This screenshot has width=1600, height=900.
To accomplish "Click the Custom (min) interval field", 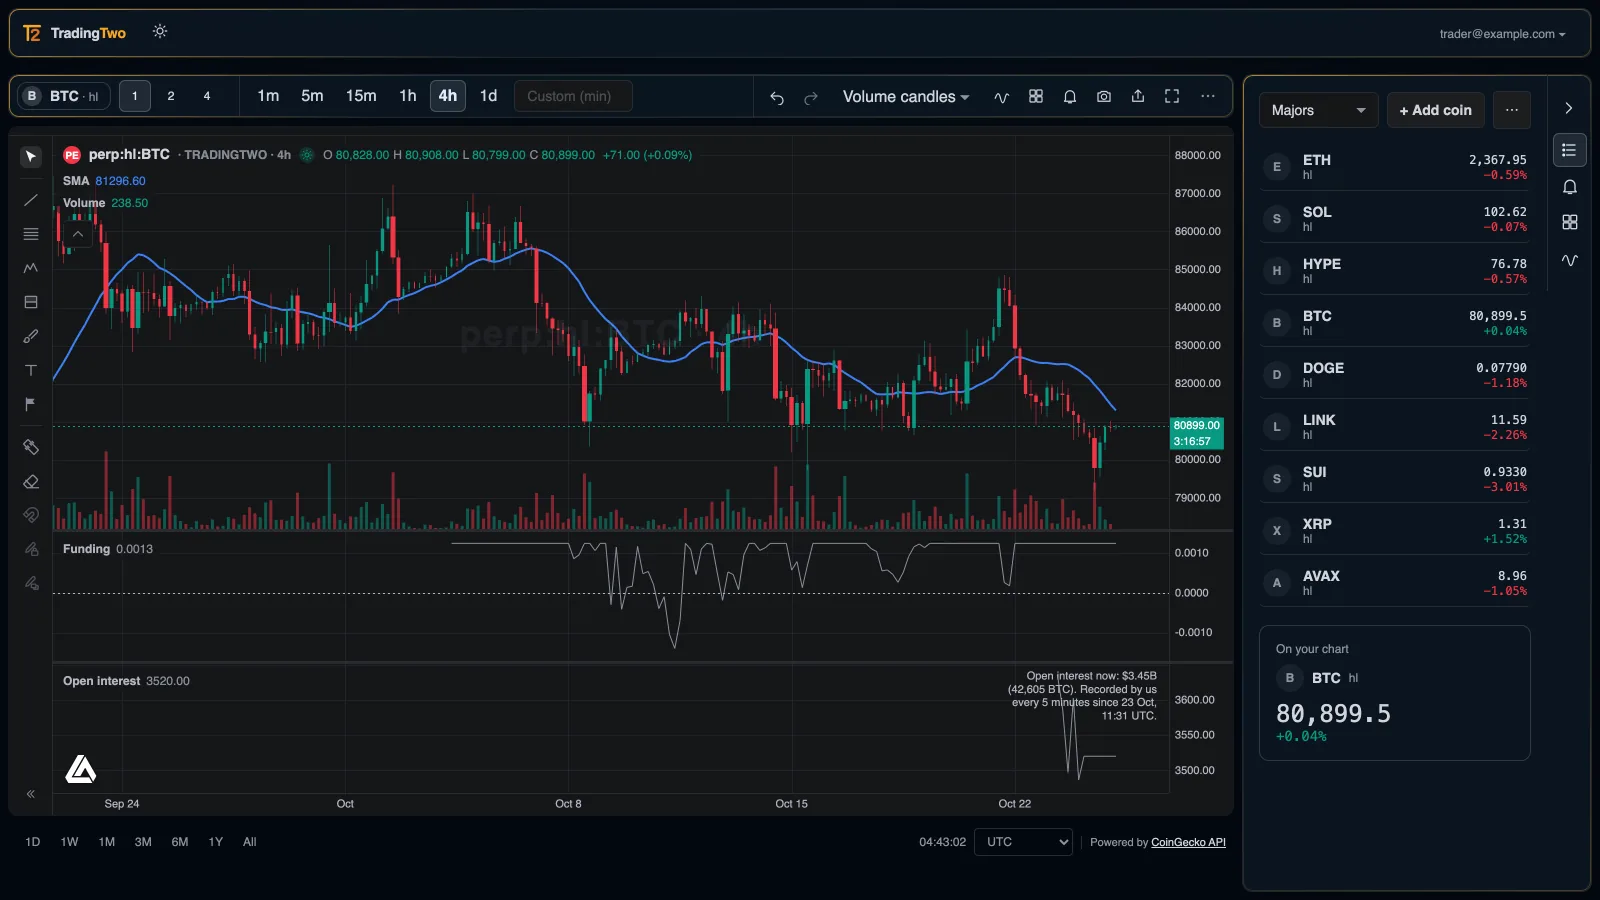I will [x=573, y=96].
